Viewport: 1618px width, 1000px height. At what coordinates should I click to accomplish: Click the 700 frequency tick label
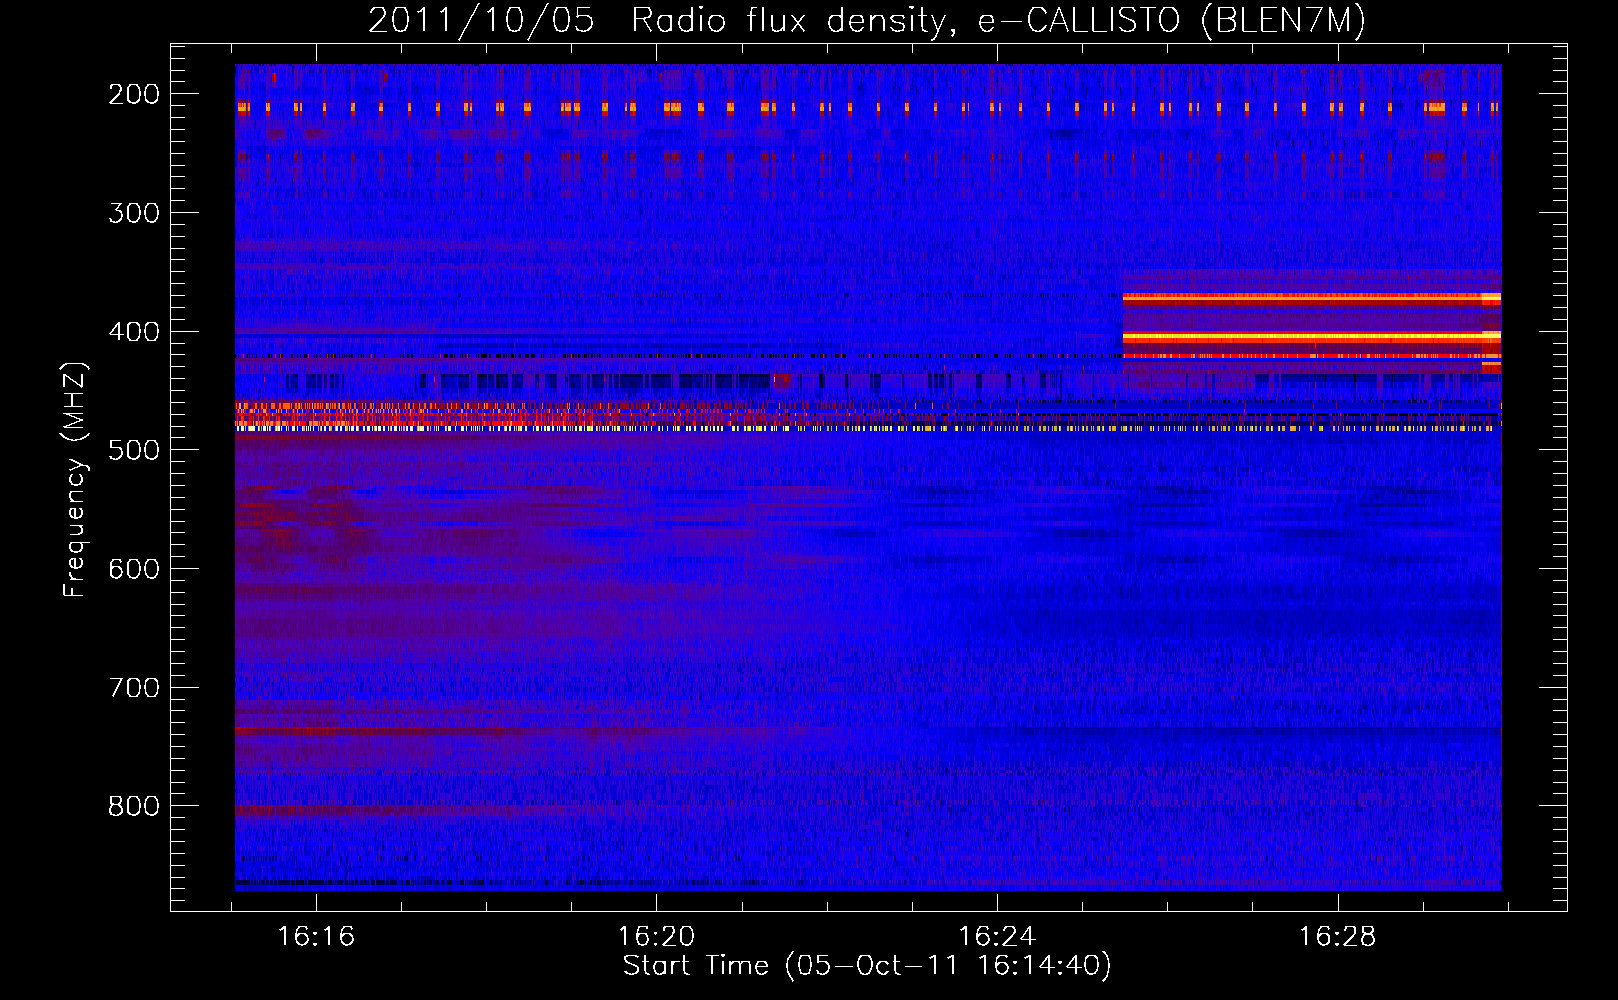[134, 688]
